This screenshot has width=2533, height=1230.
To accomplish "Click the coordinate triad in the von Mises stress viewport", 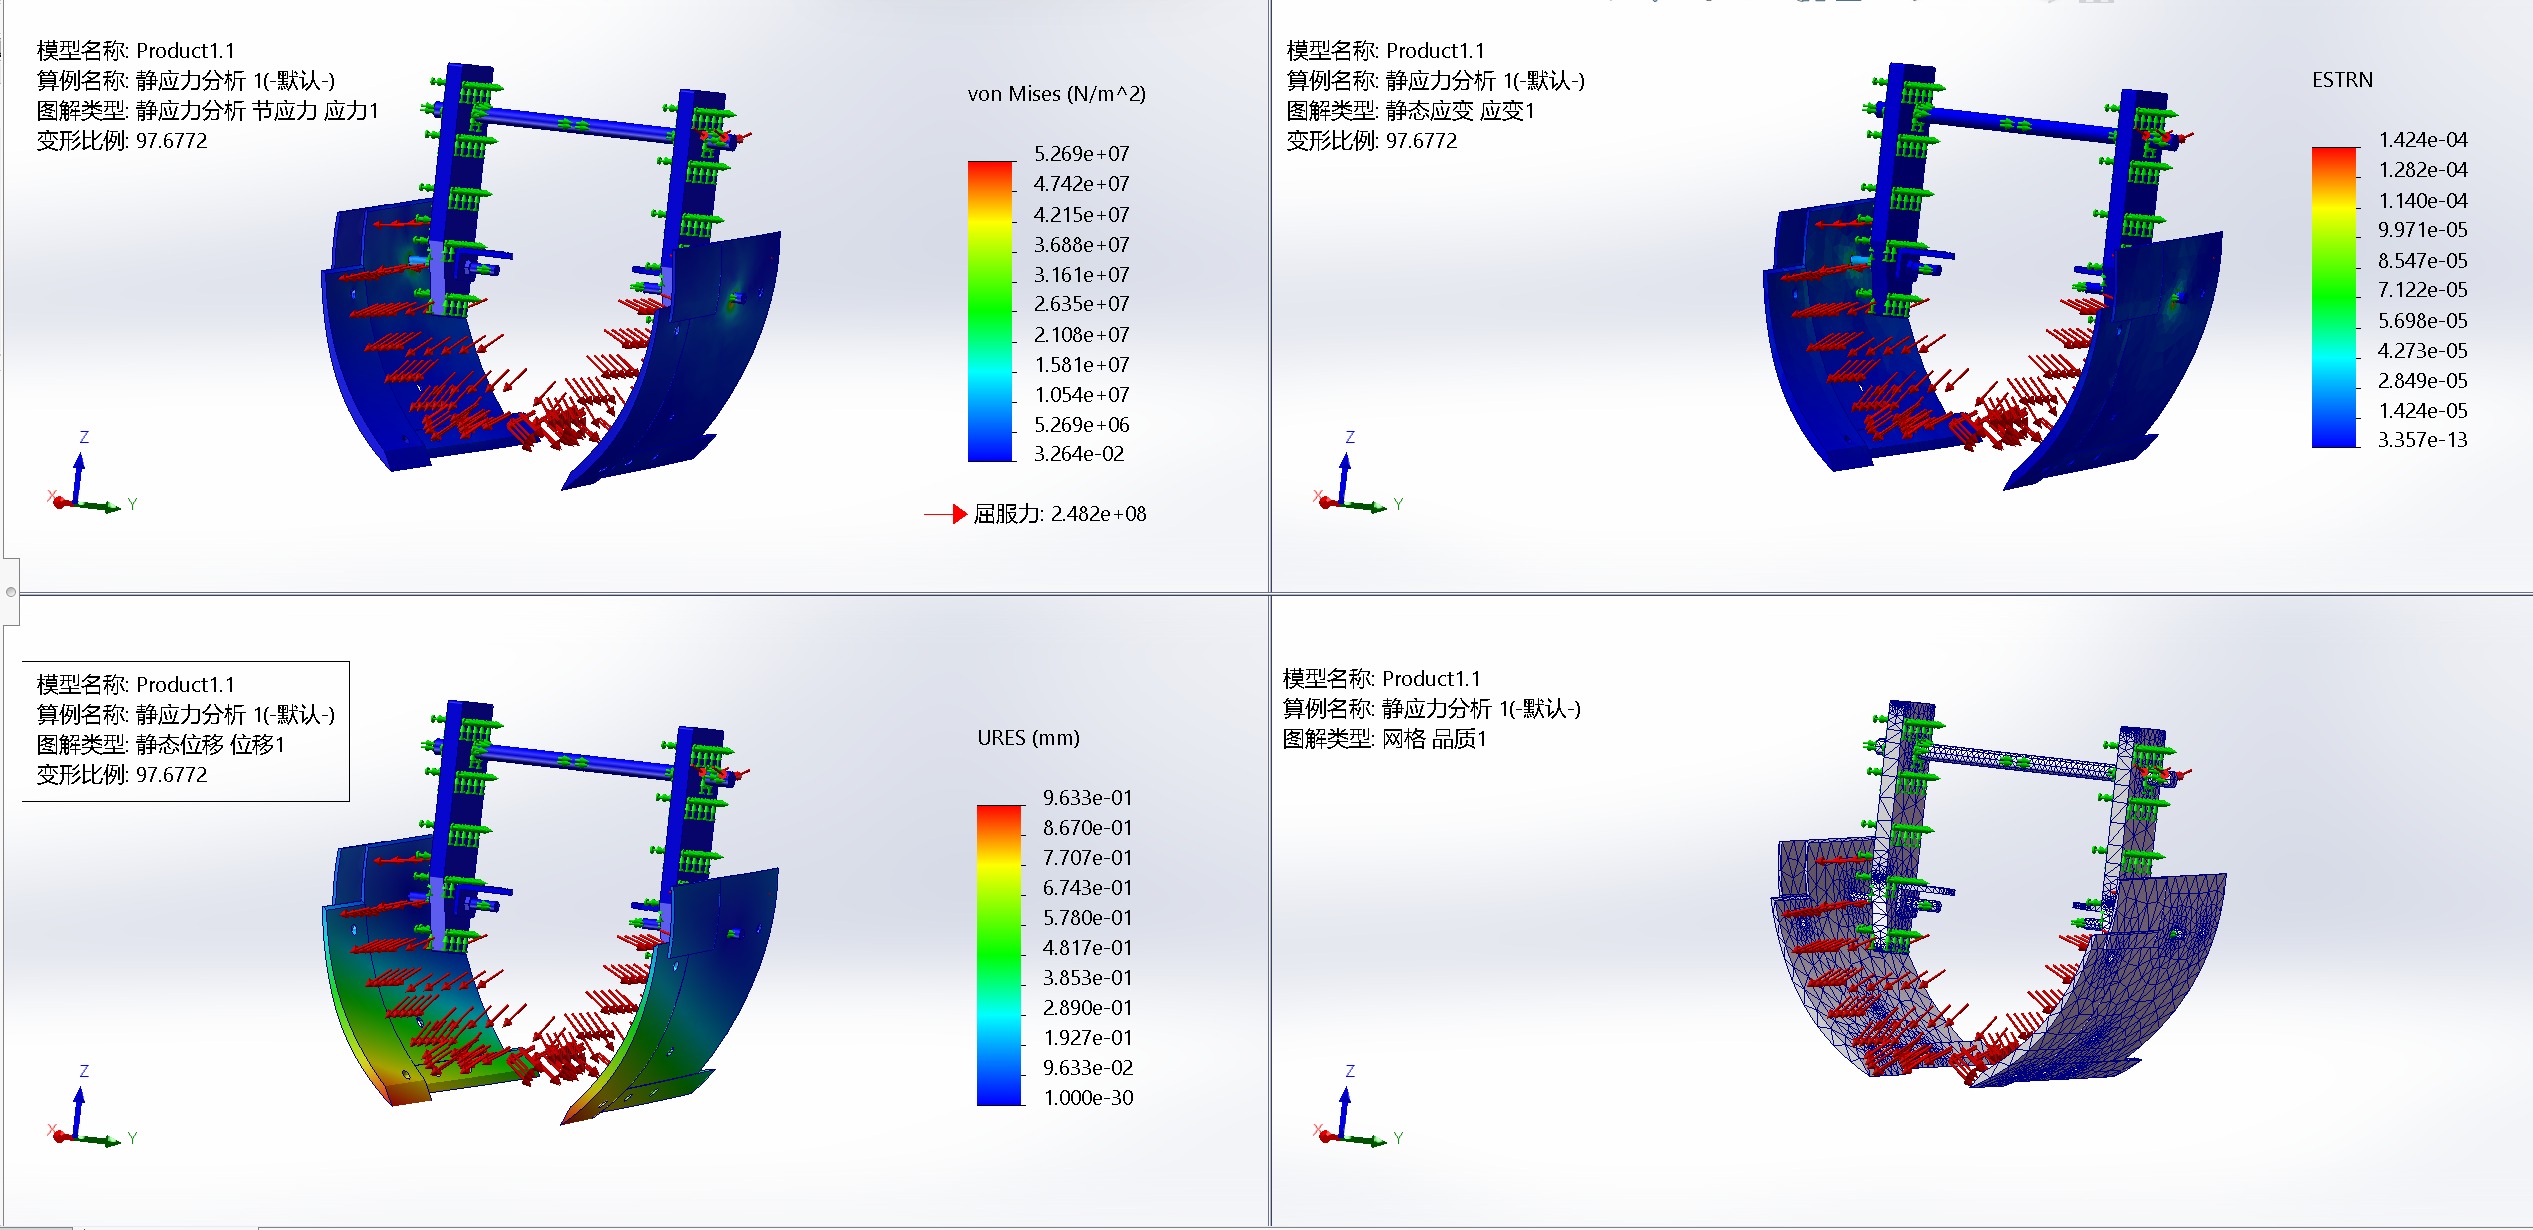I will click(x=91, y=472).
